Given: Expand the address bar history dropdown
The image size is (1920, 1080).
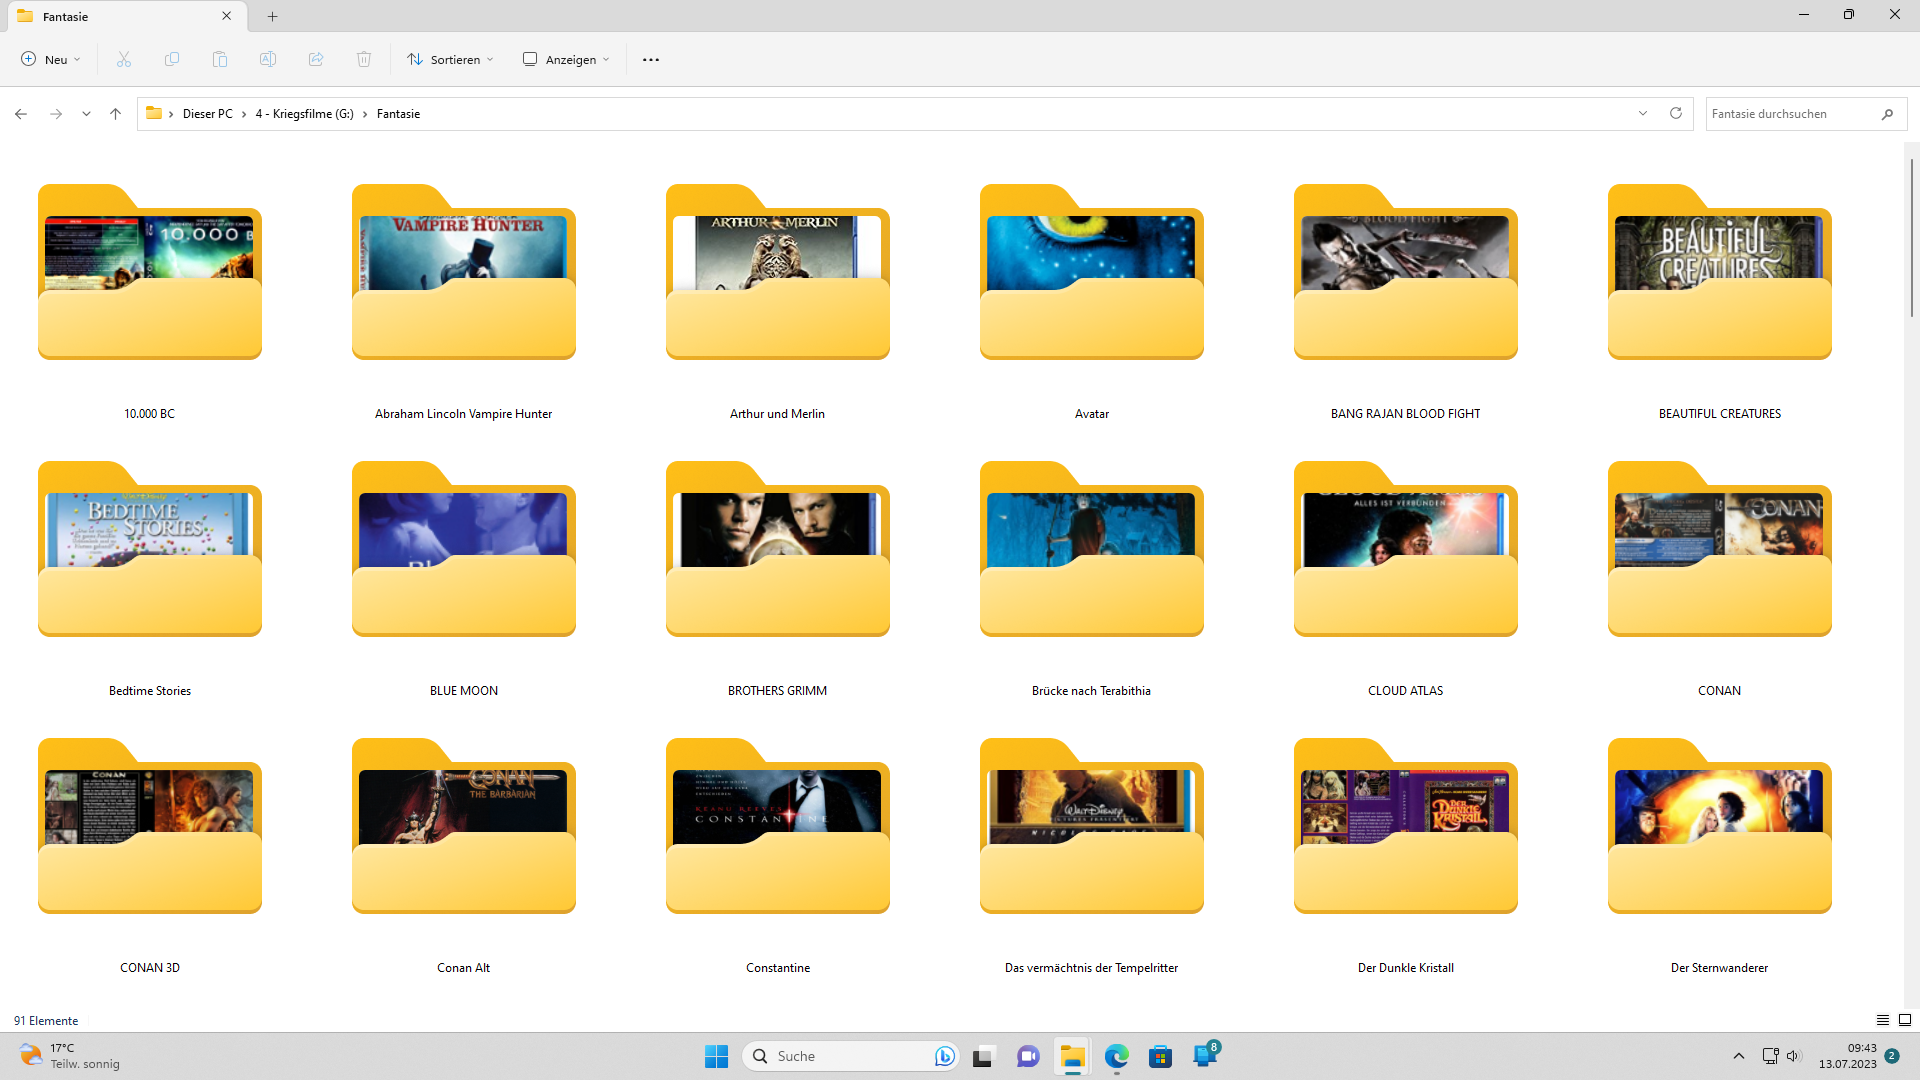Looking at the screenshot, I should (x=1643, y=114).
